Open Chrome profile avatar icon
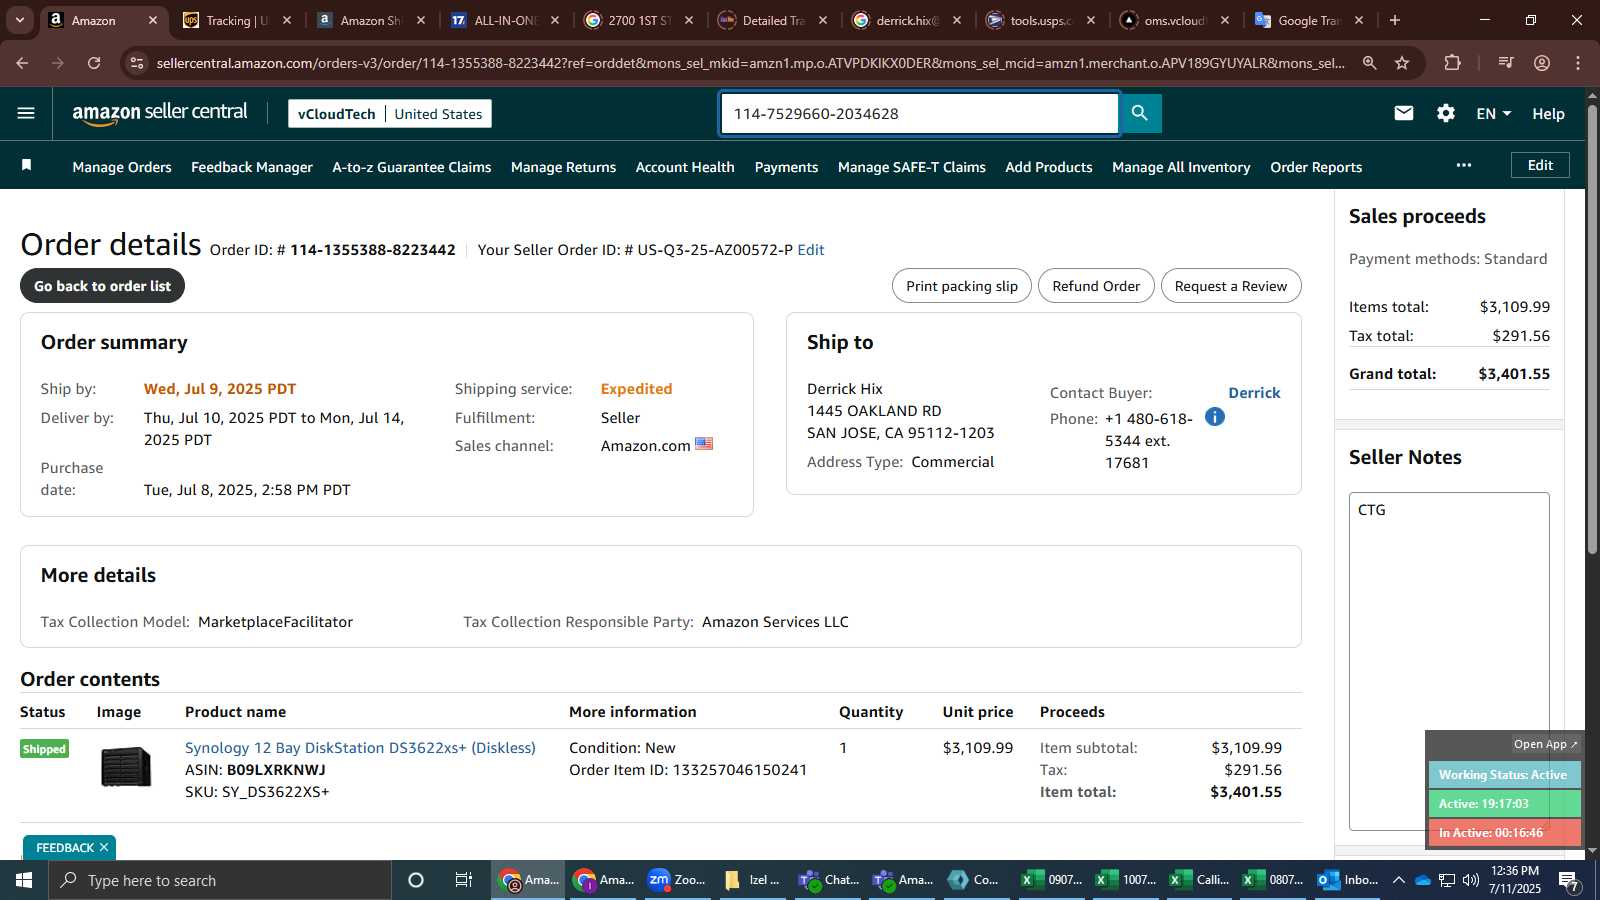This screenshot has height=900, width=1600. coord(1542,63)
